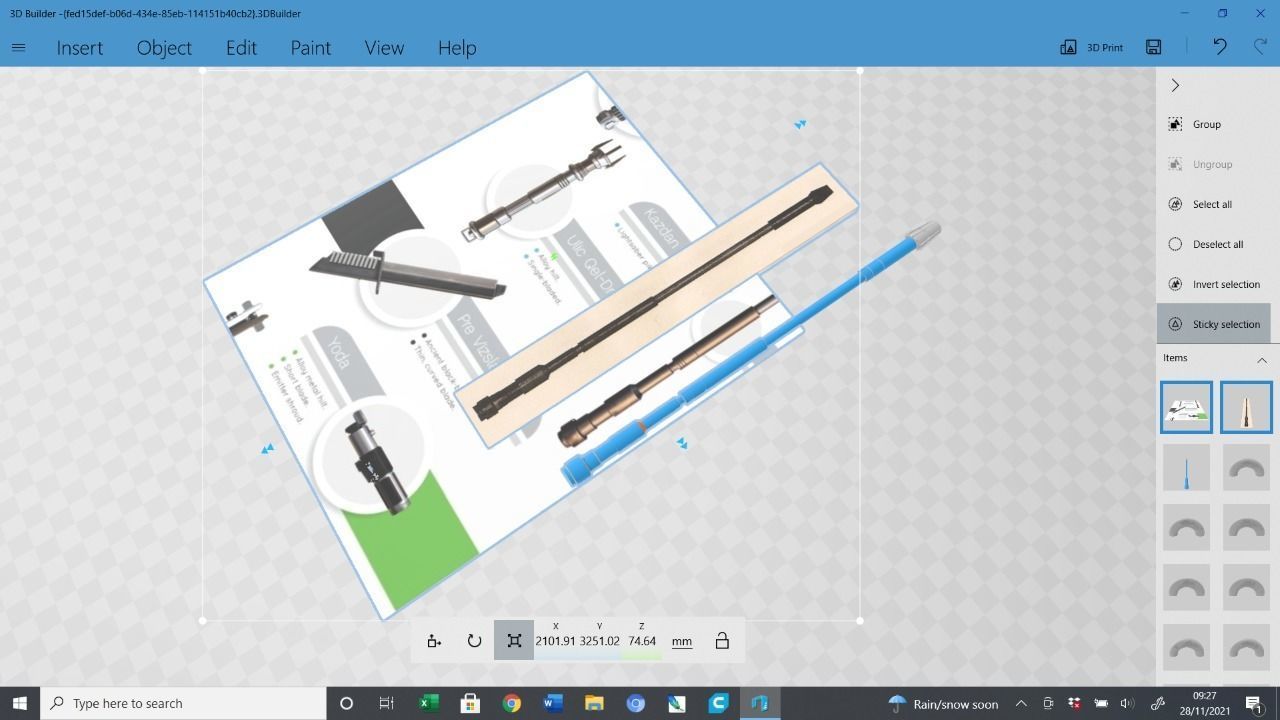Image resolution: width=1280 pixels, height=720 pixels.
Task: Open Task View on the taskbar
Action: (386, 703)
